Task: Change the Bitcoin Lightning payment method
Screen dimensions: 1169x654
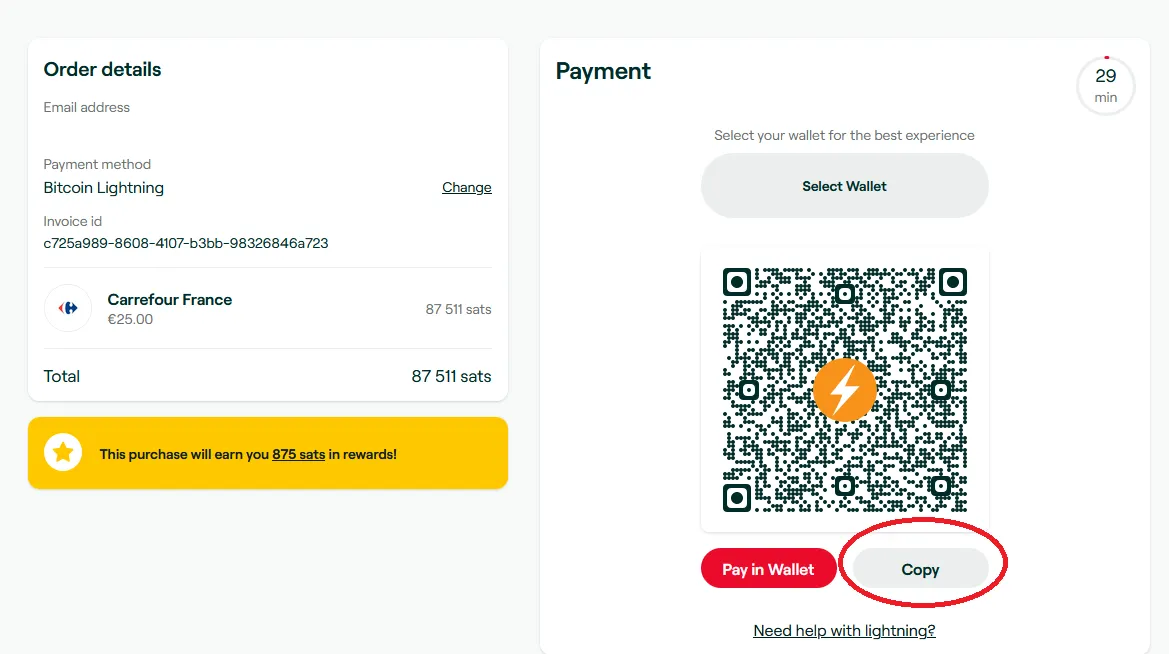Action: [x=467, y=187]
